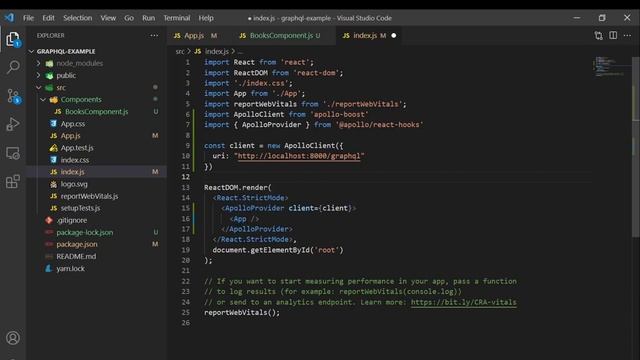Click the svg icon beside logo.svg
The height and width of the screenshot is (360, 640).
tap(53, 184)
